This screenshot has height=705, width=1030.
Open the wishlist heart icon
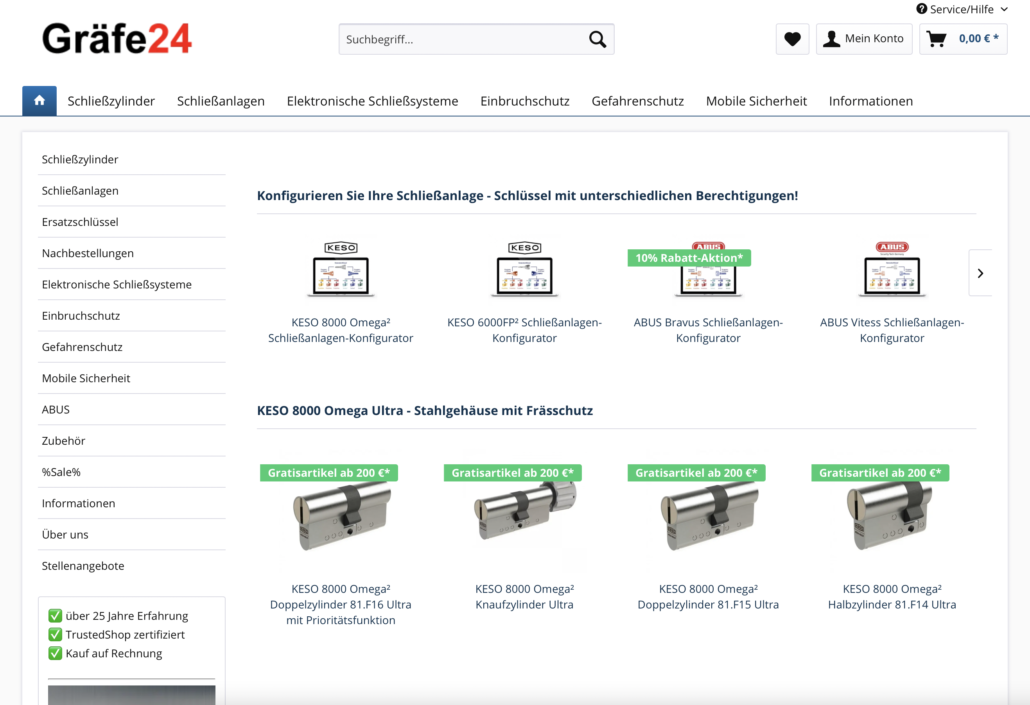click(792, 39)
